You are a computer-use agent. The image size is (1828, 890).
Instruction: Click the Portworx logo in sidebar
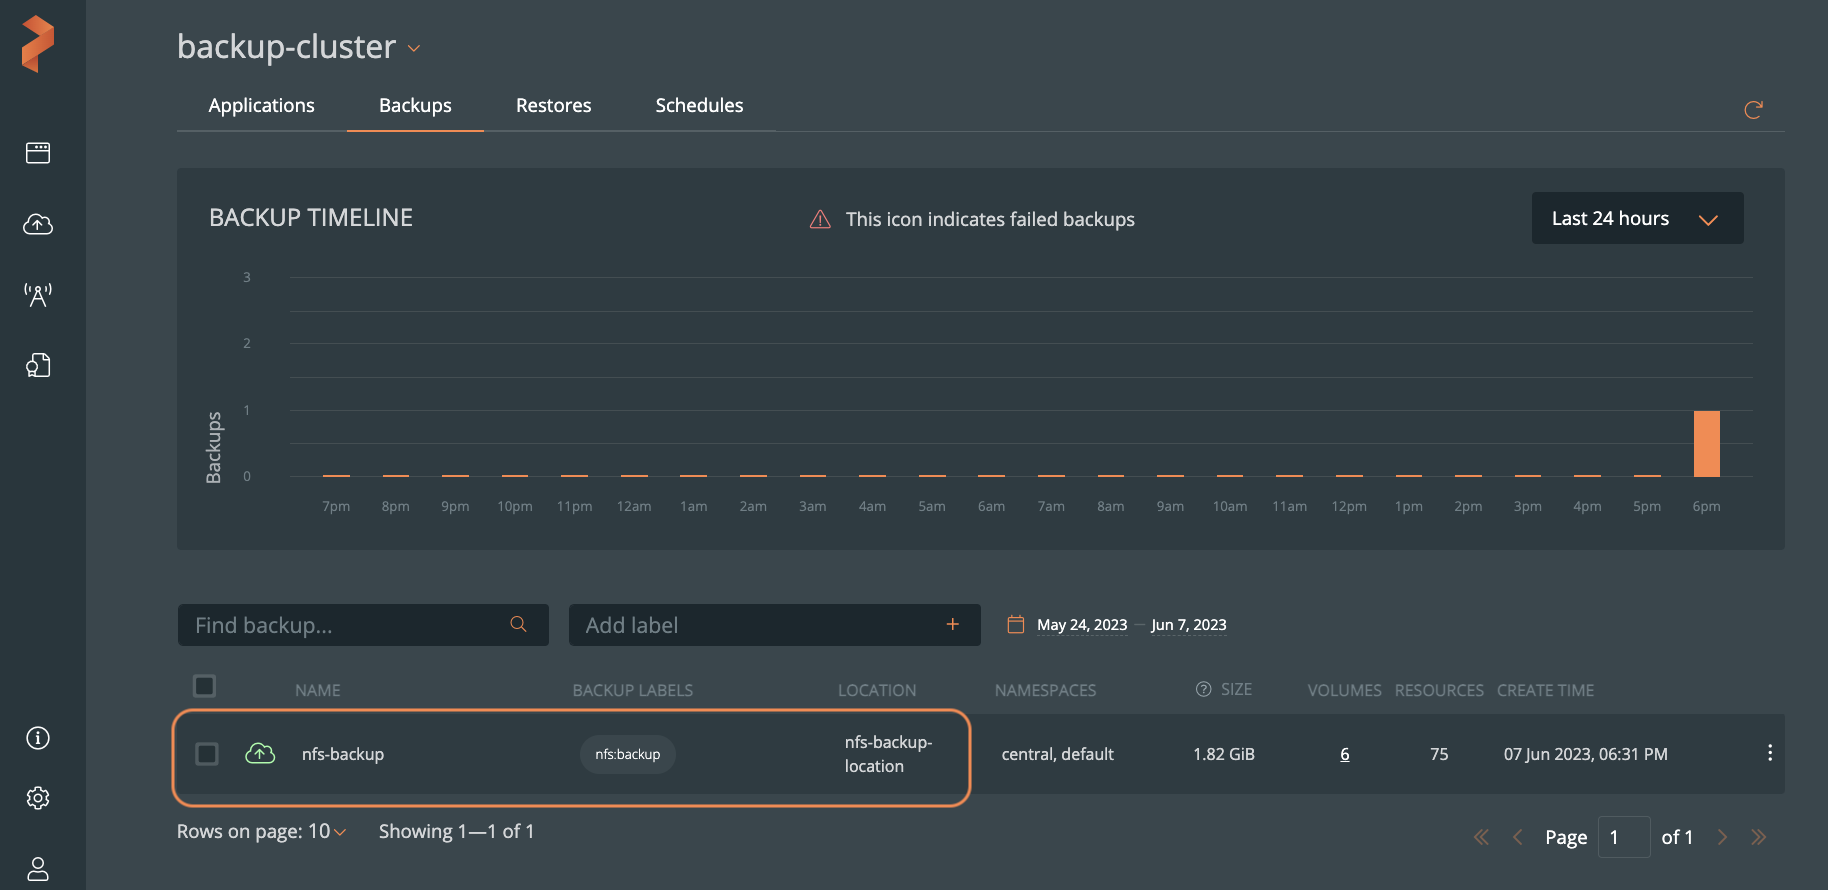(38, 44)
